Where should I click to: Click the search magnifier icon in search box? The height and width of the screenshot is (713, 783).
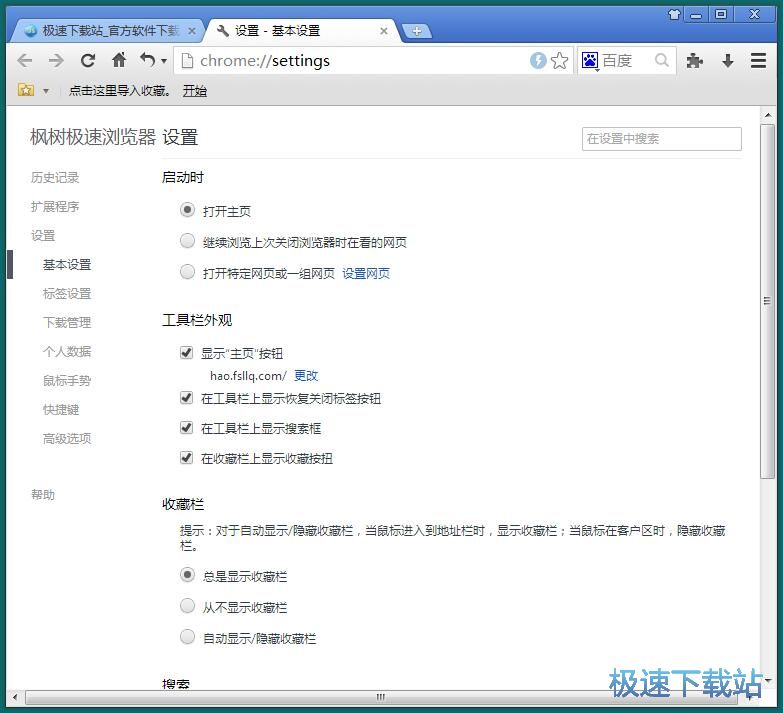tap(662, 61)
